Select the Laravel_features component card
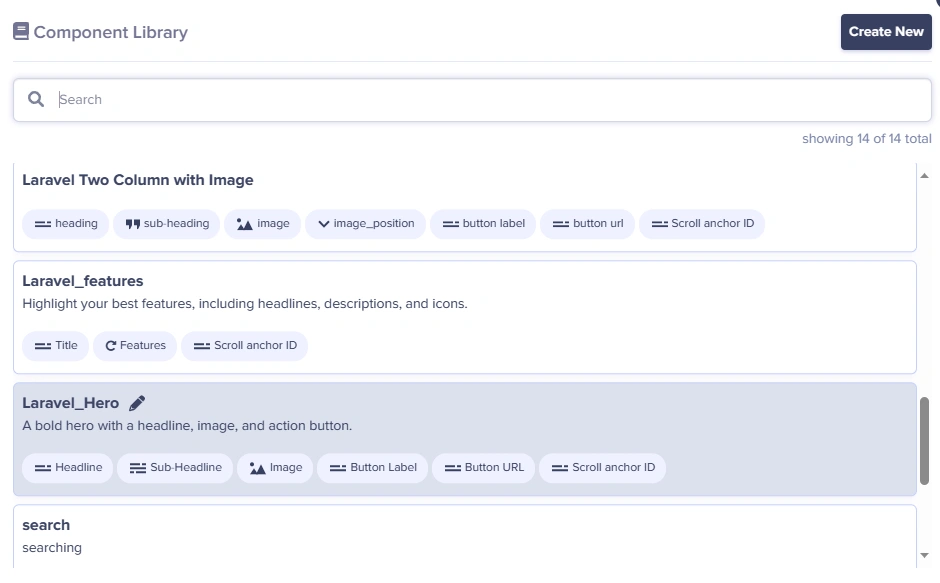The image size is (940, 583). coord(465,317)
